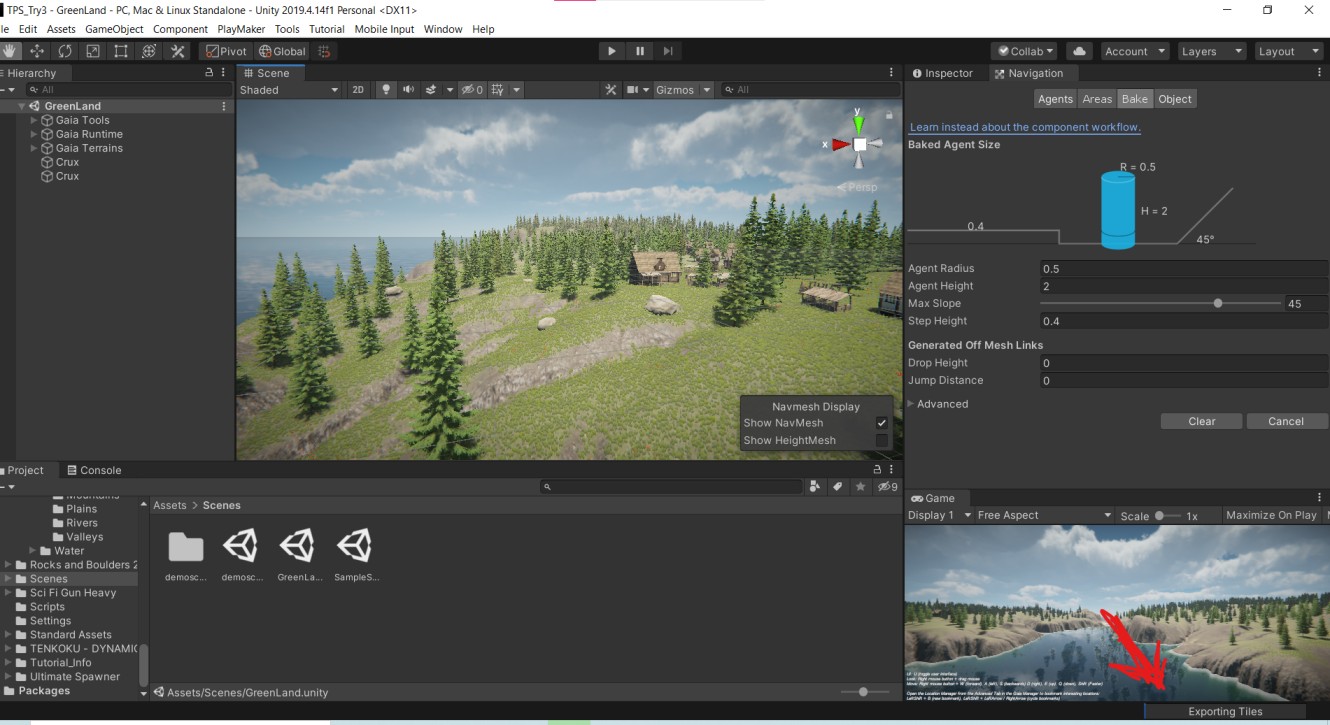Viewport: 1330px width, 725px height.
Task: Select the Scale tool
Action: point(93,51)
